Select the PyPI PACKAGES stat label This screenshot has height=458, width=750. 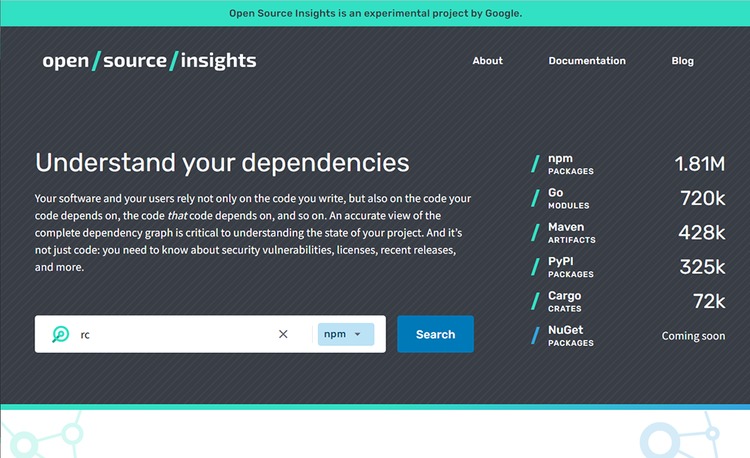[571, 267]
